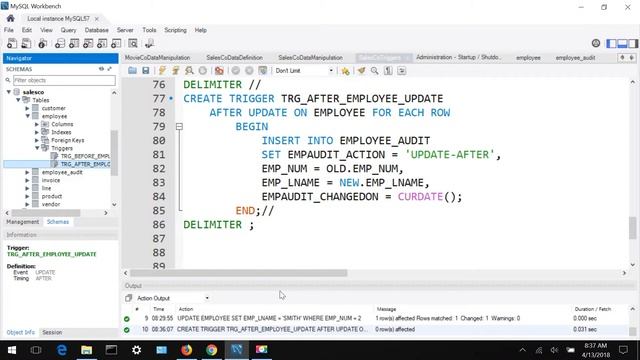Execute the whole script lightning icon
Viewport: 640px width, 360px height.
point(162,71)
